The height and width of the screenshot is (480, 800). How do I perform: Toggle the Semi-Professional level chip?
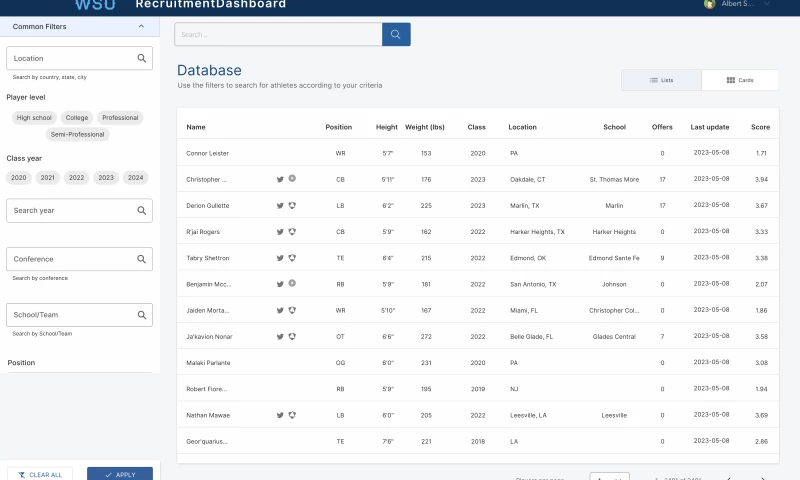pos(78,135)
